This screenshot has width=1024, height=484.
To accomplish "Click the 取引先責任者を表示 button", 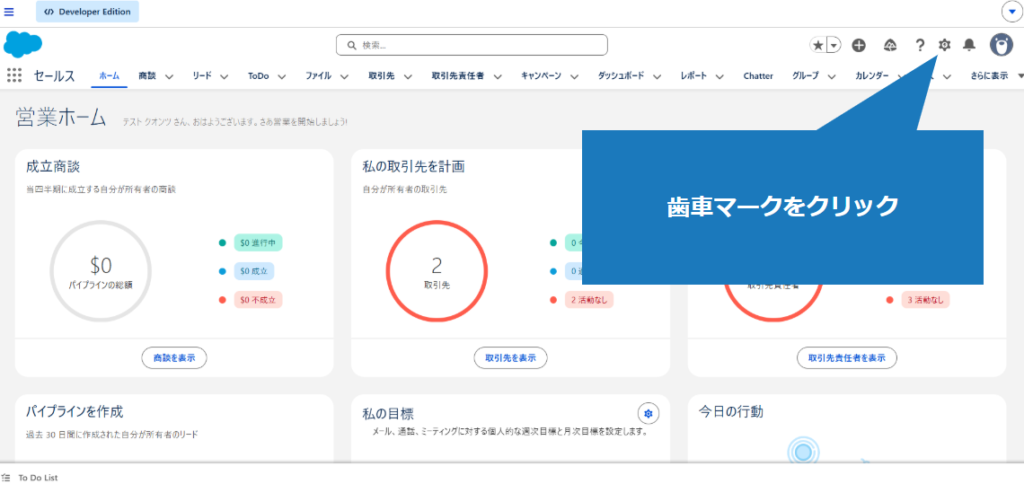I will 846,357.
